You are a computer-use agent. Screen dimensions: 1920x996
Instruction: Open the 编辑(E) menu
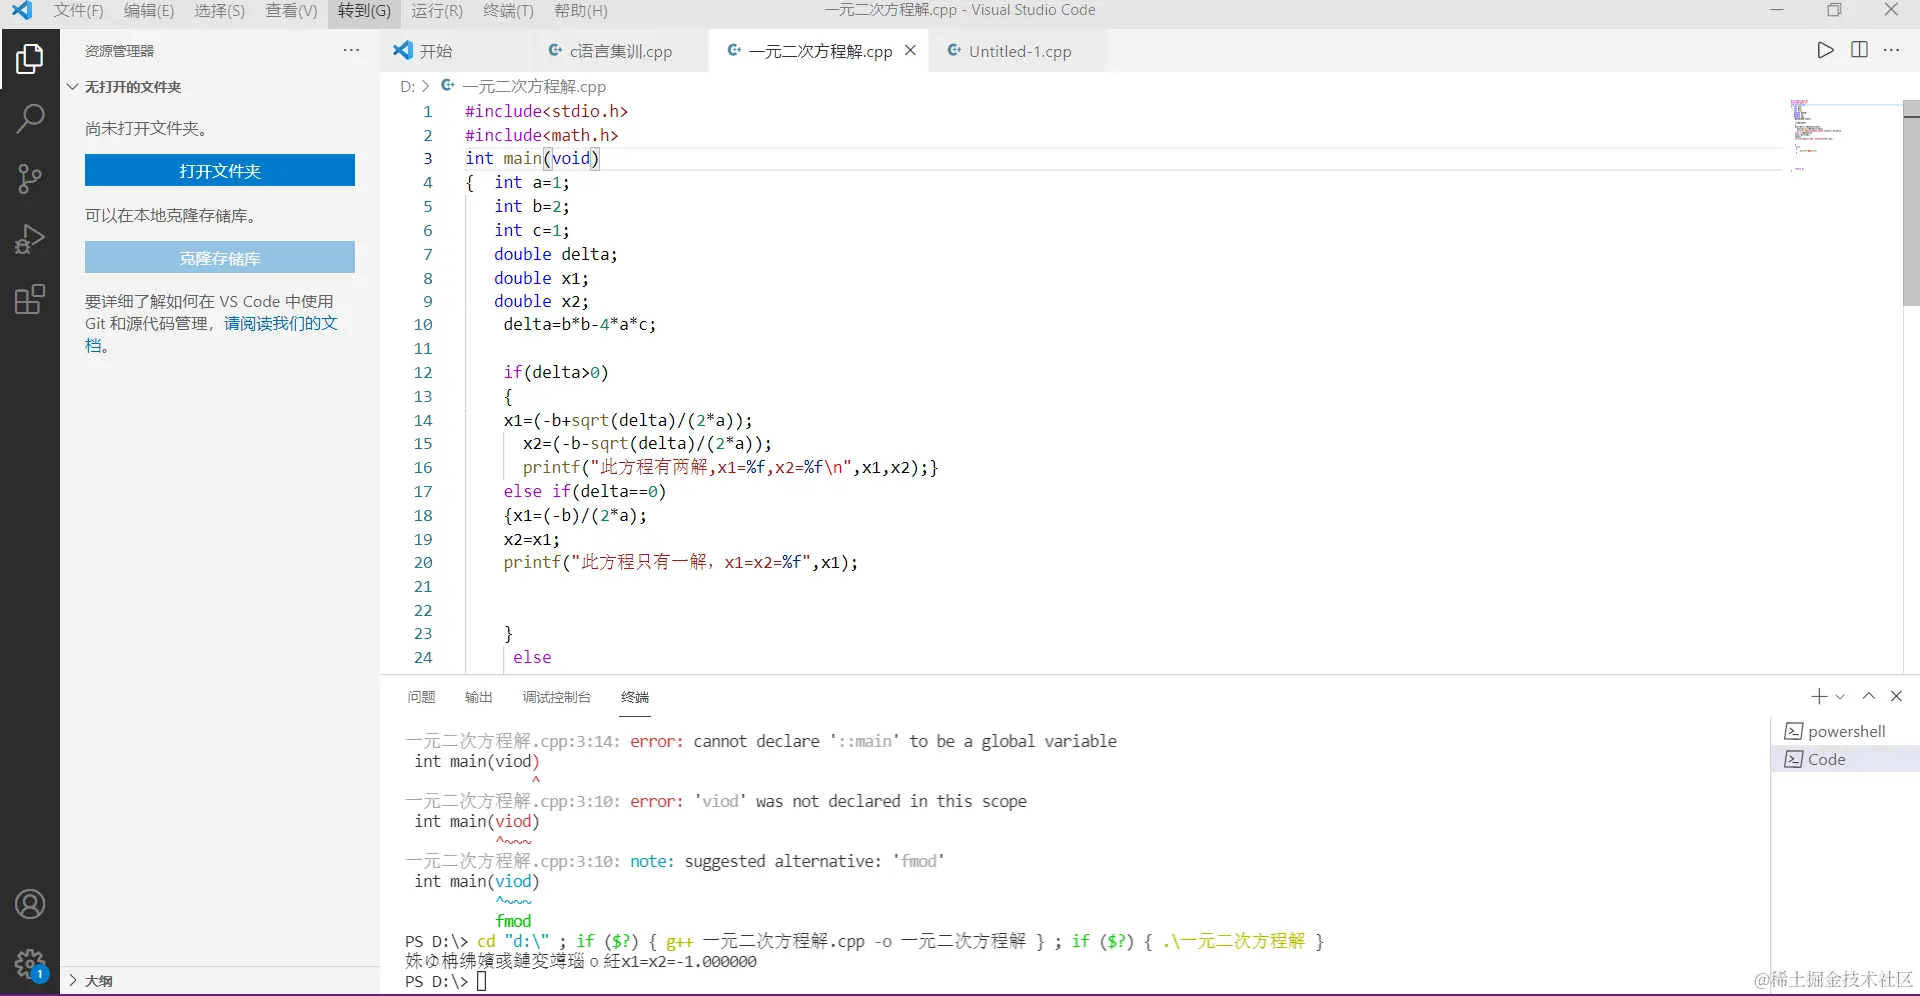coord(149,11)
